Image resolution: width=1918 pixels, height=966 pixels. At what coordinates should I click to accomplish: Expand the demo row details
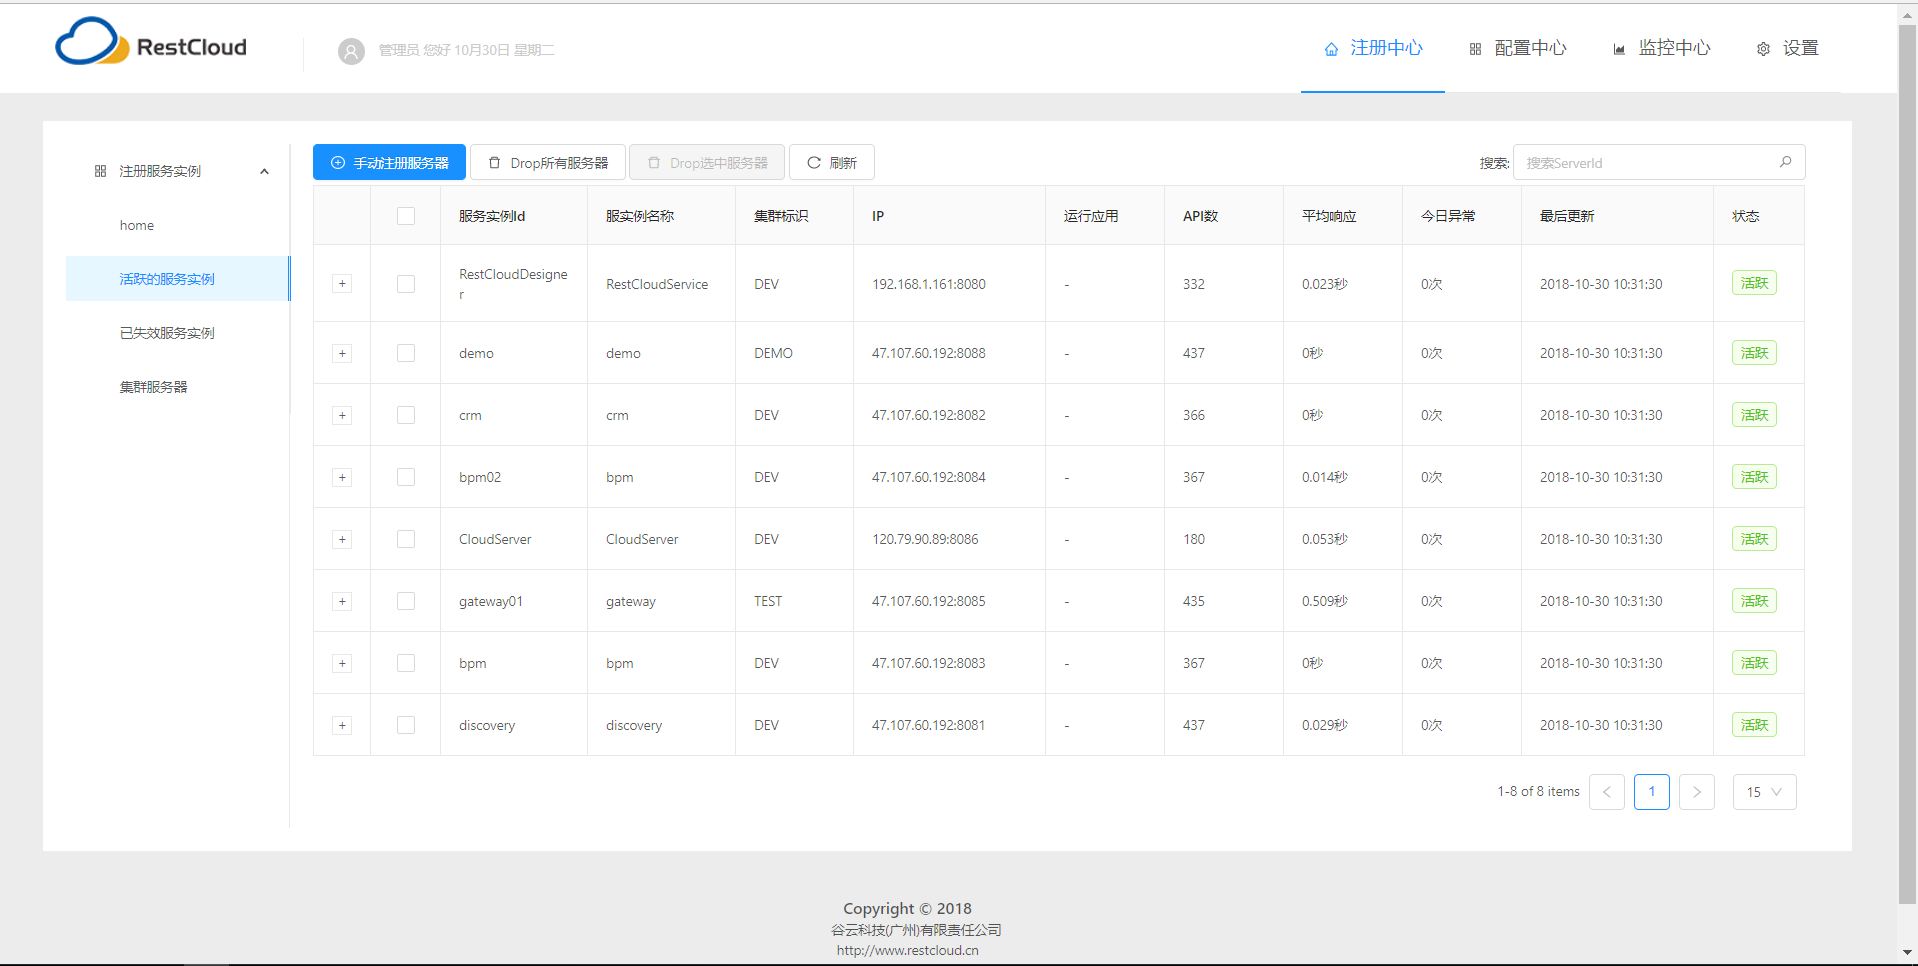(x=342, y=353)
